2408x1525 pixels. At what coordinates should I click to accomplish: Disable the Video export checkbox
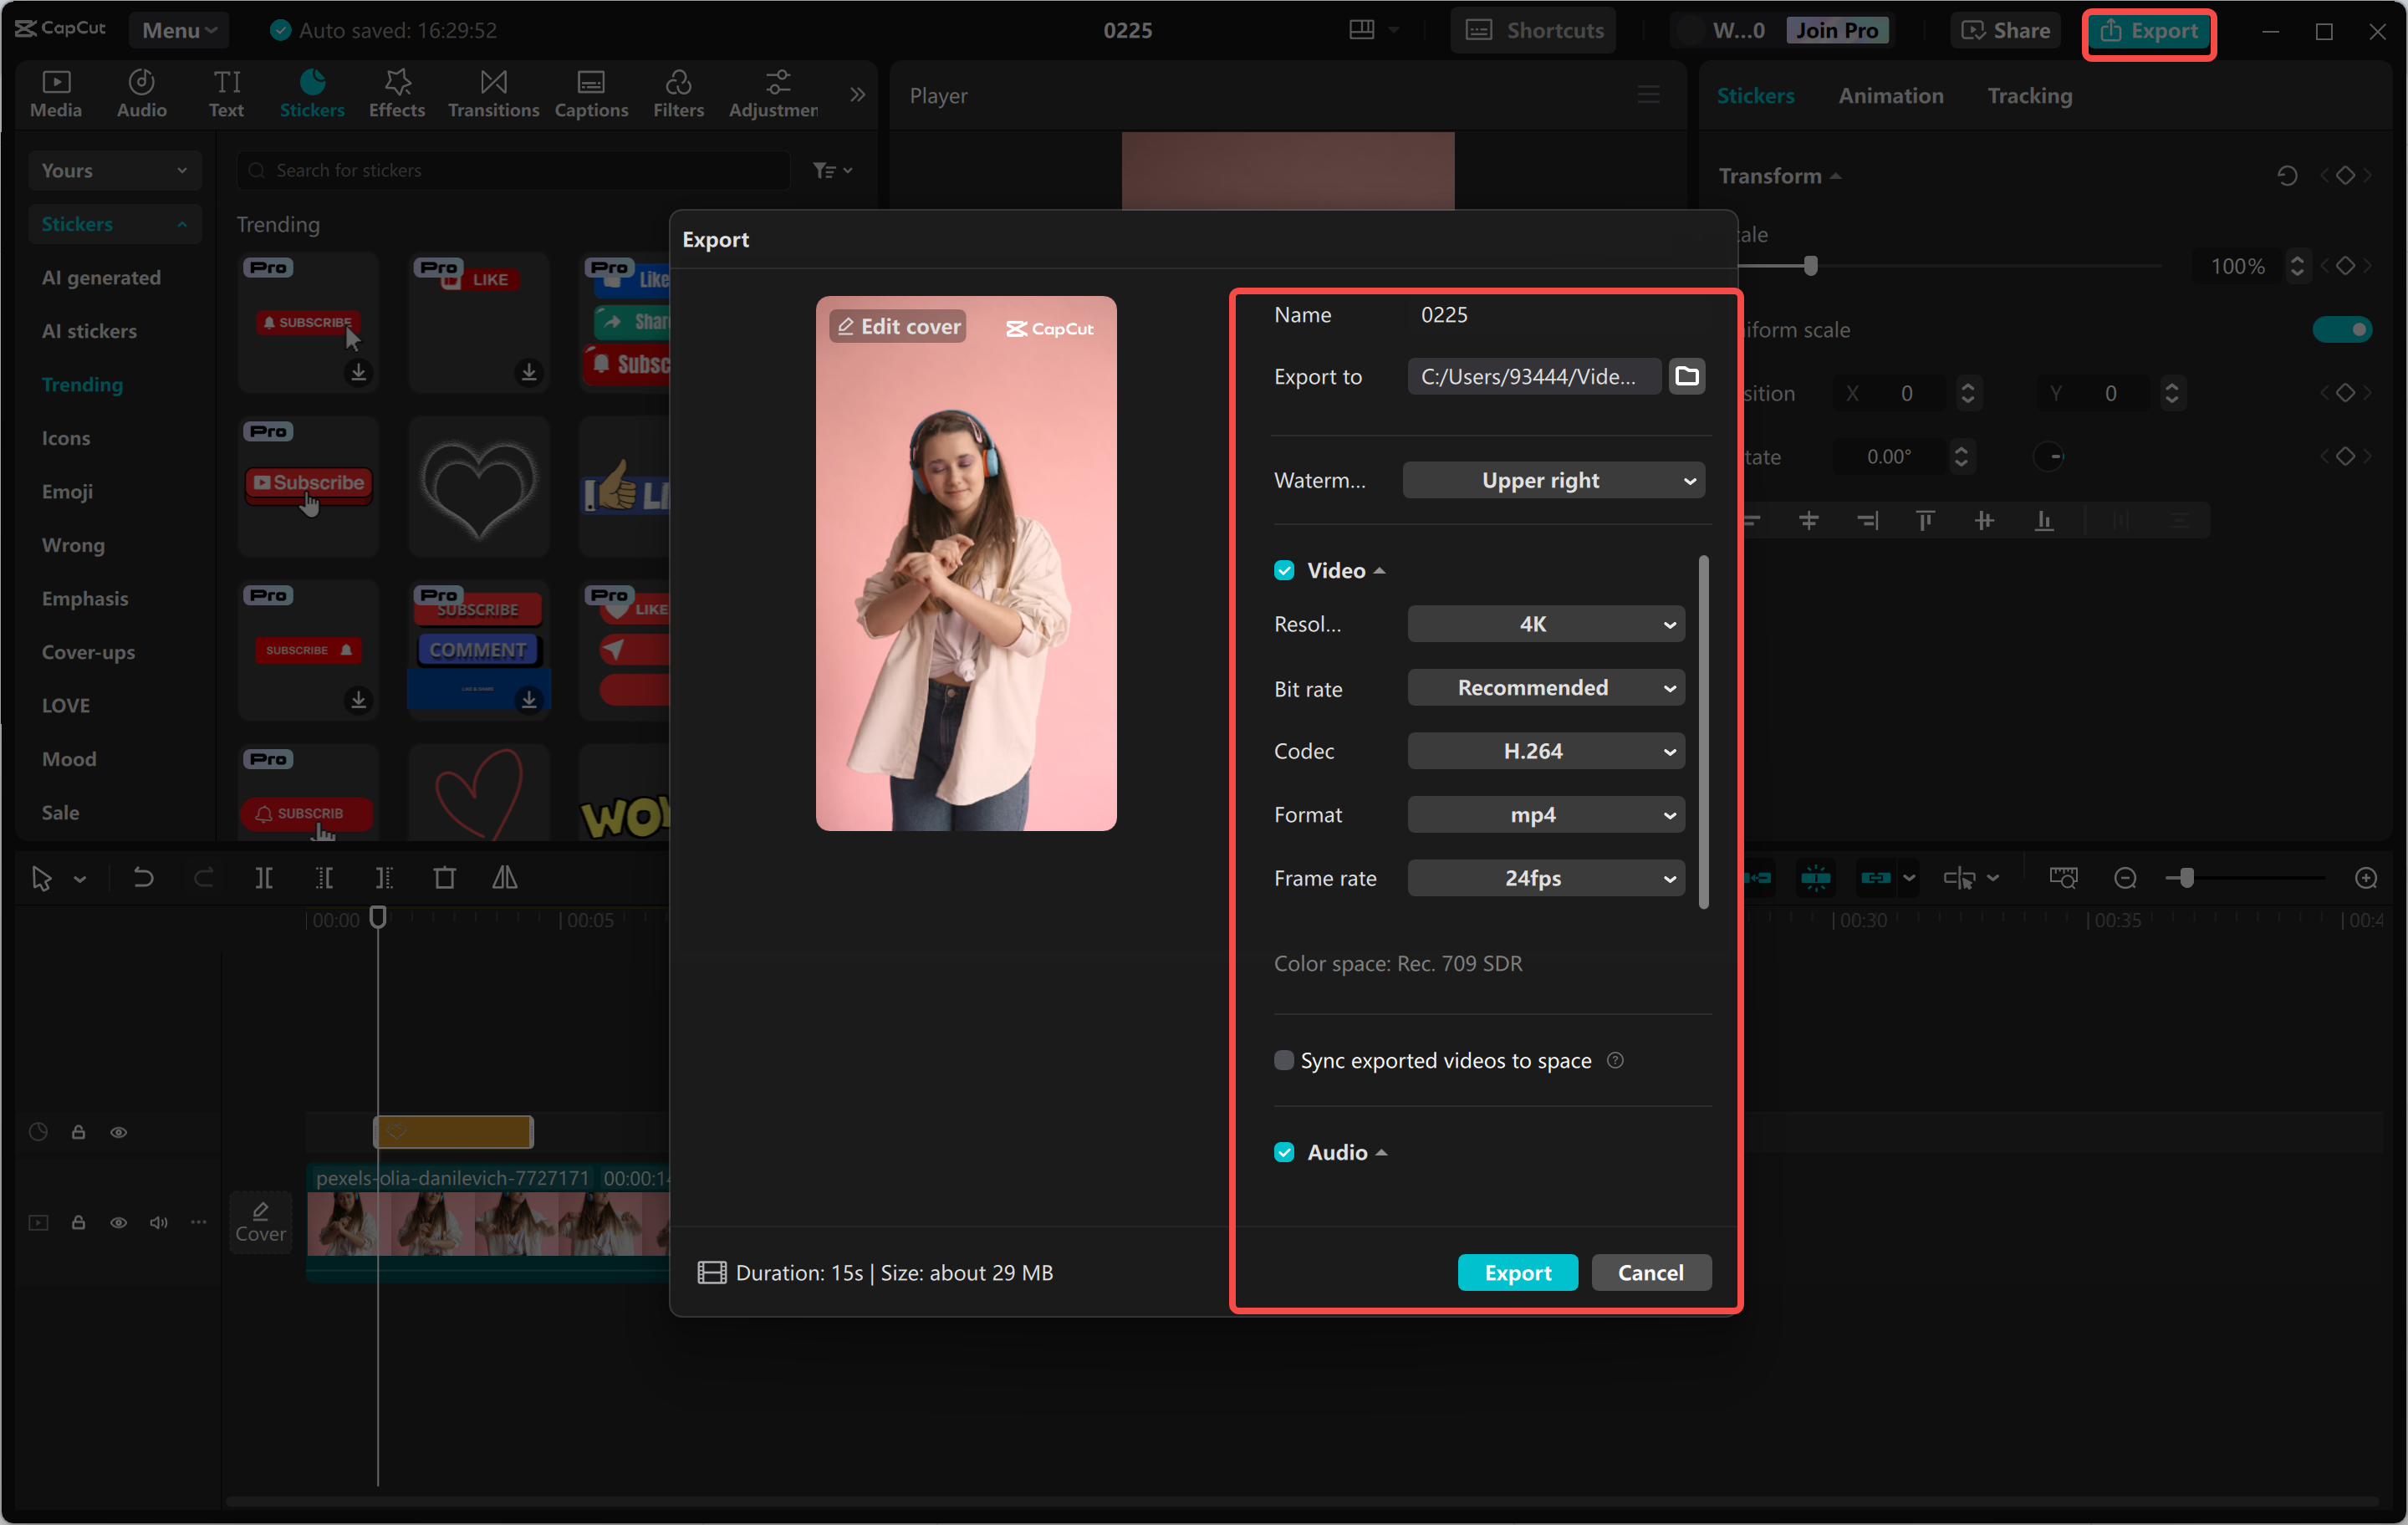1284,570
